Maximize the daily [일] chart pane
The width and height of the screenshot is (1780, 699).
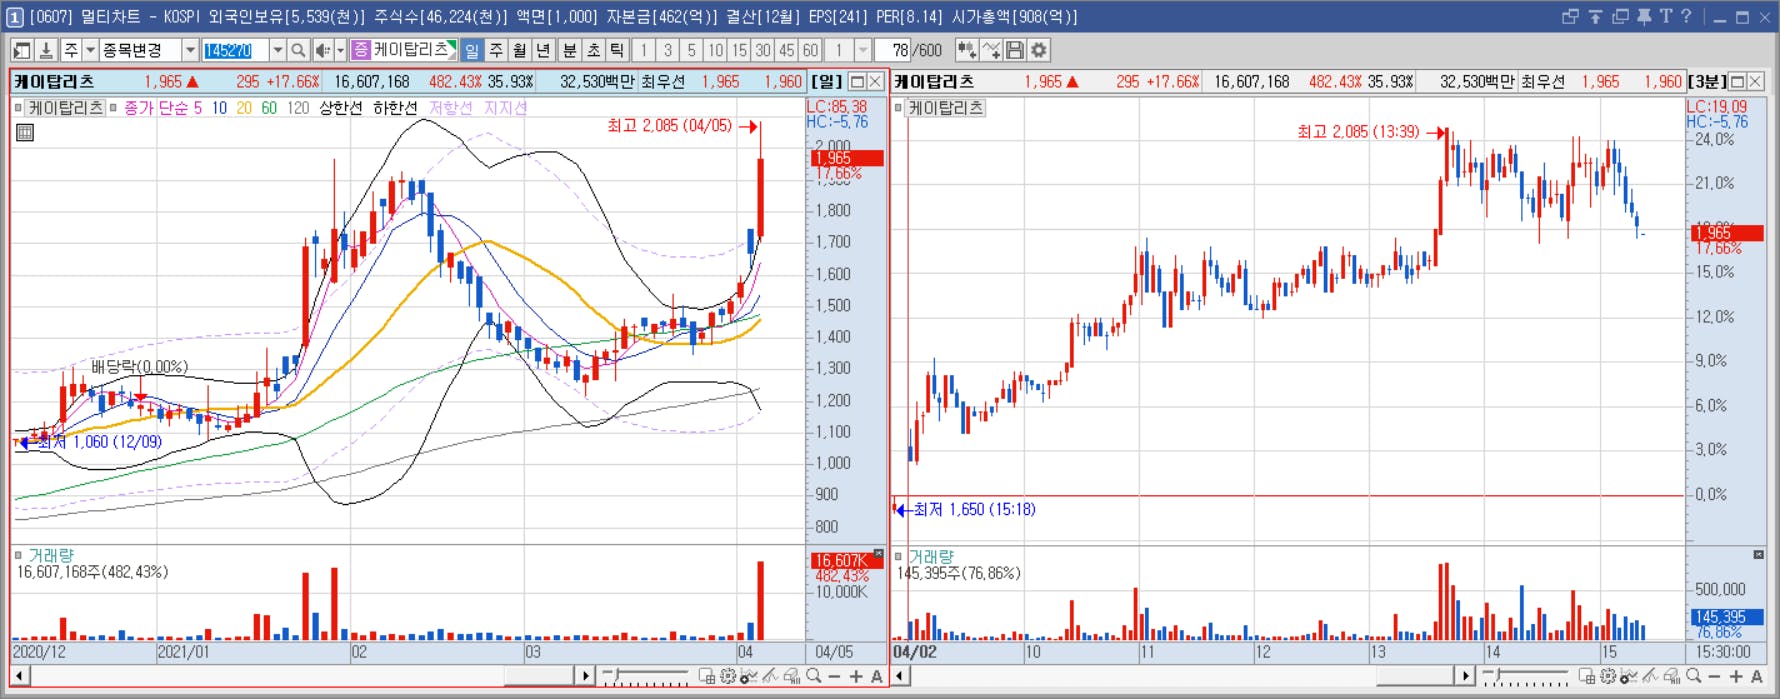tap(858, 82)
